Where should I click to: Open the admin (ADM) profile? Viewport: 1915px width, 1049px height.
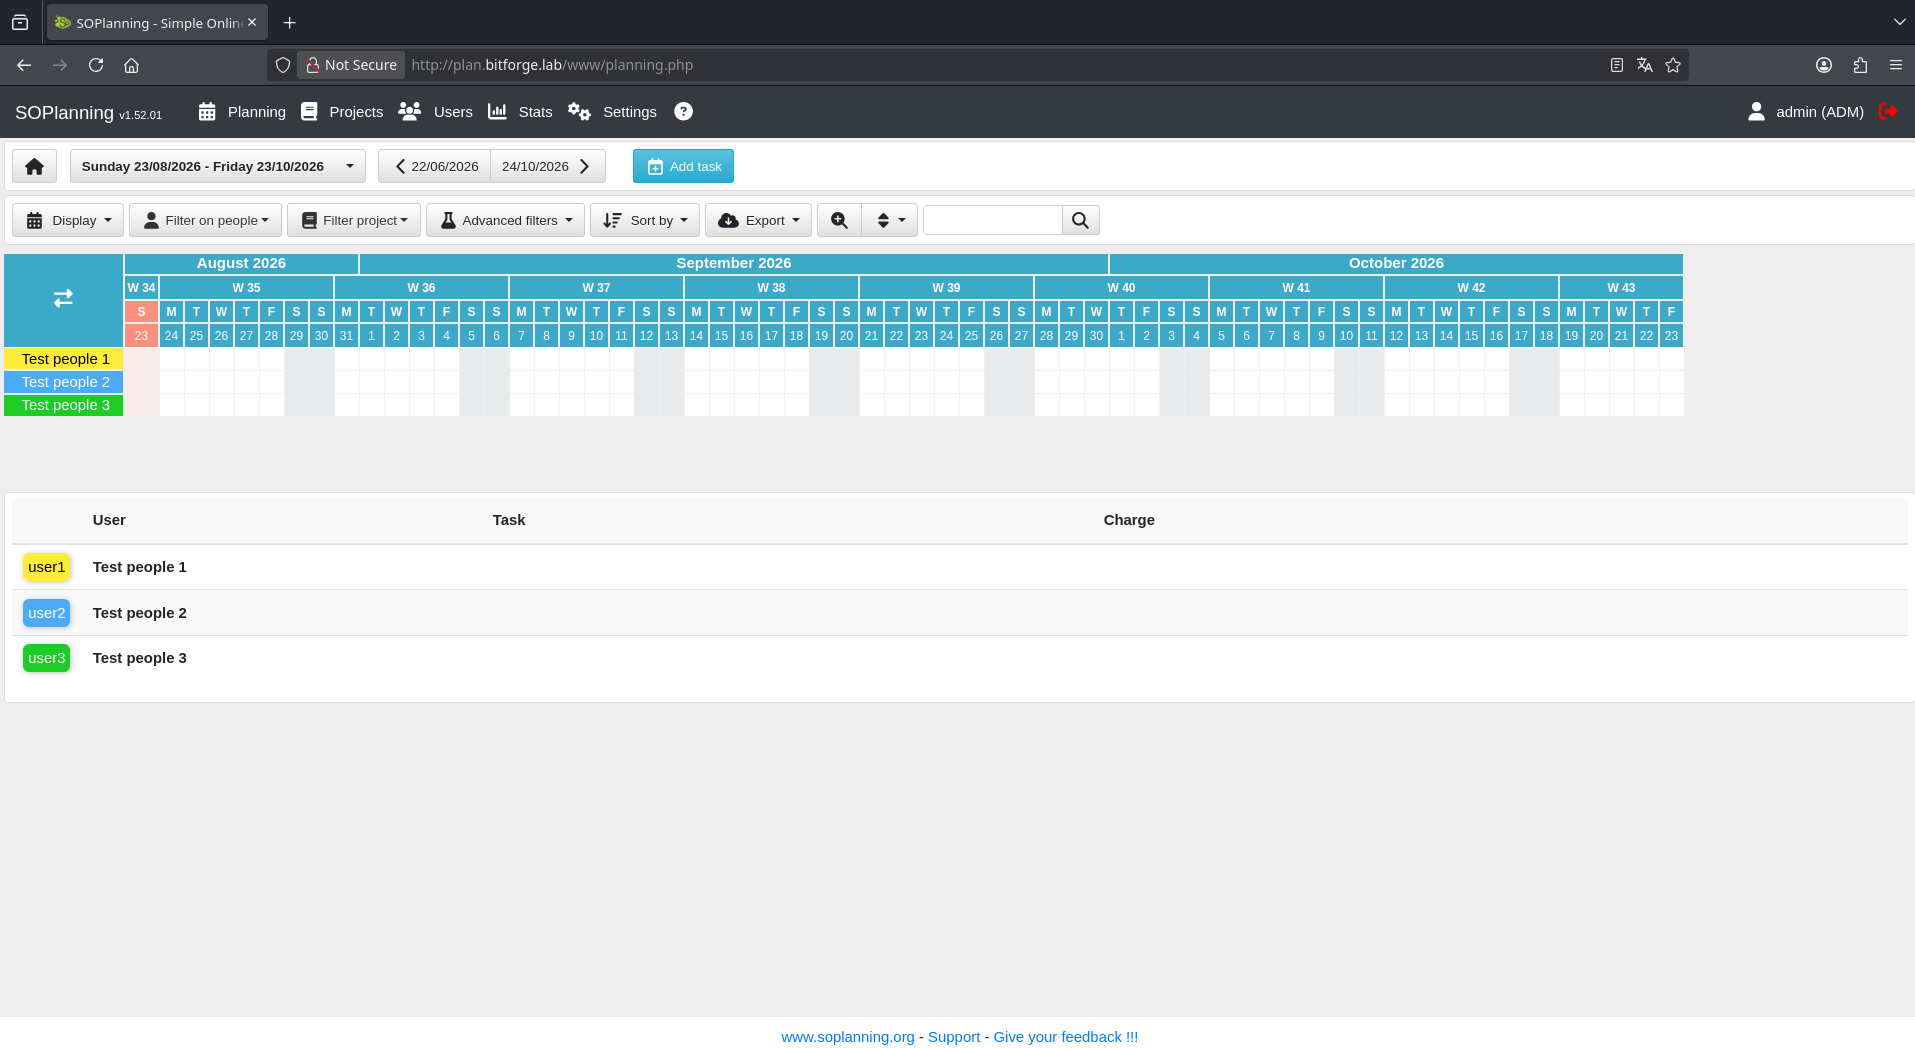point(1805,112)
